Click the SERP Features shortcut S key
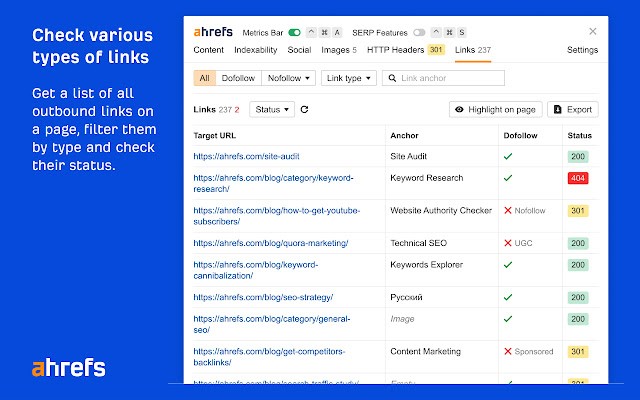The image size is (640, 400). 462,33
